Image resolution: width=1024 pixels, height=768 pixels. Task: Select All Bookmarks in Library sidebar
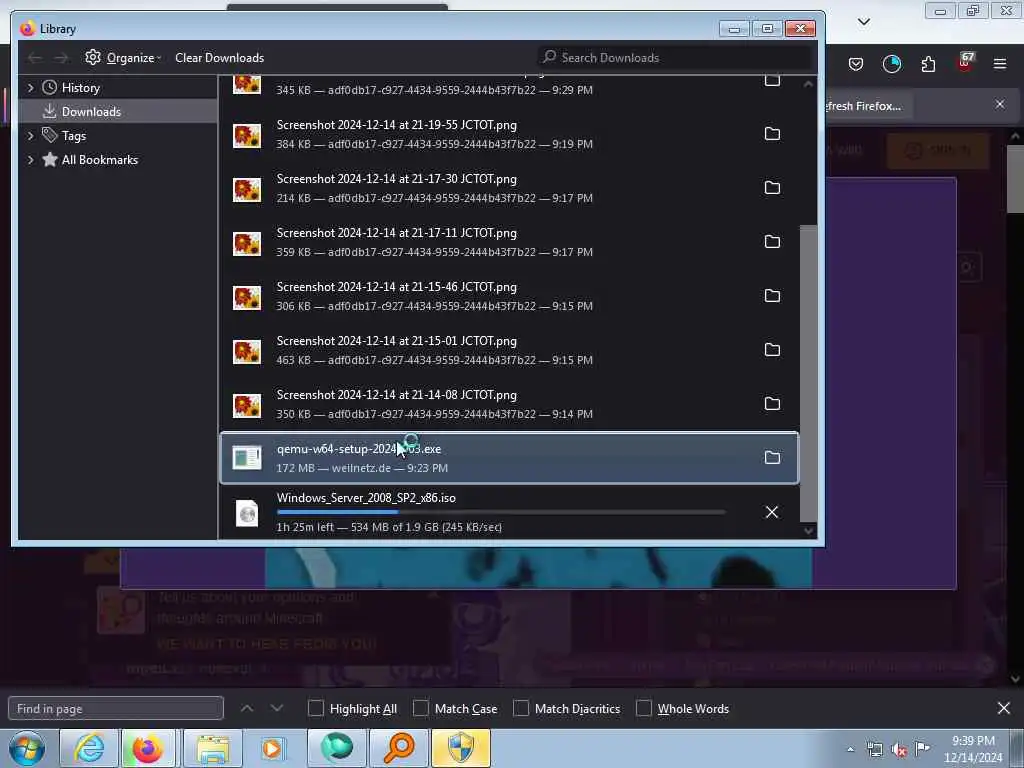pyautogui.click(x=99, y=160)
